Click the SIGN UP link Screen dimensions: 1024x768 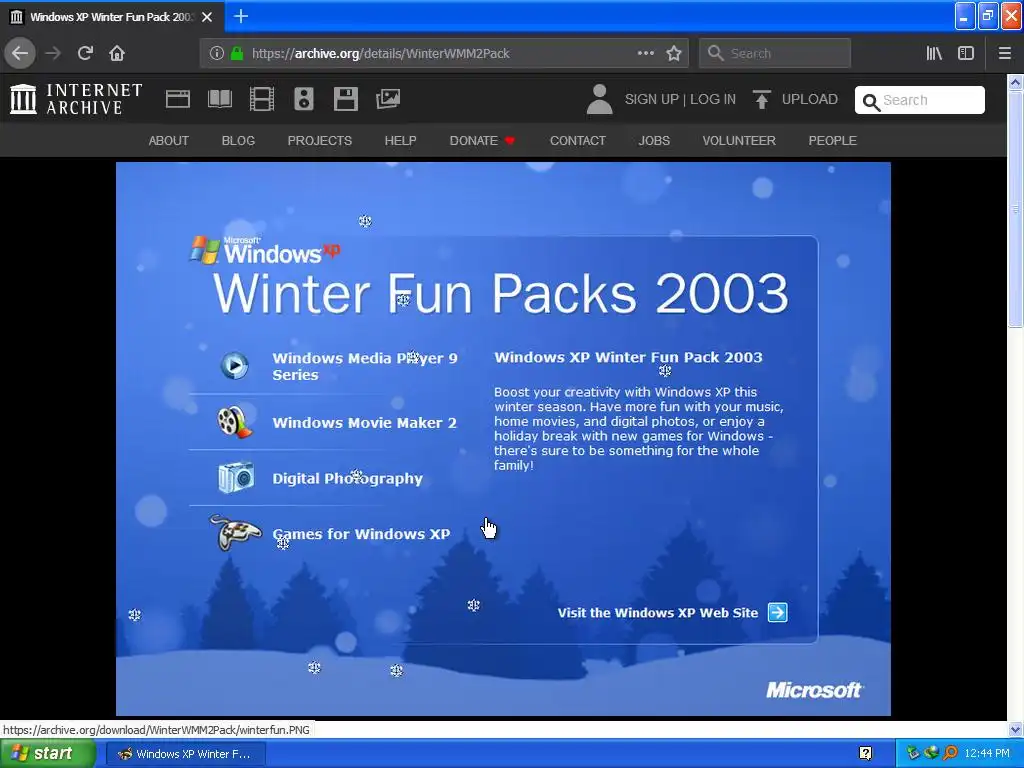click(x=652, y=99)
